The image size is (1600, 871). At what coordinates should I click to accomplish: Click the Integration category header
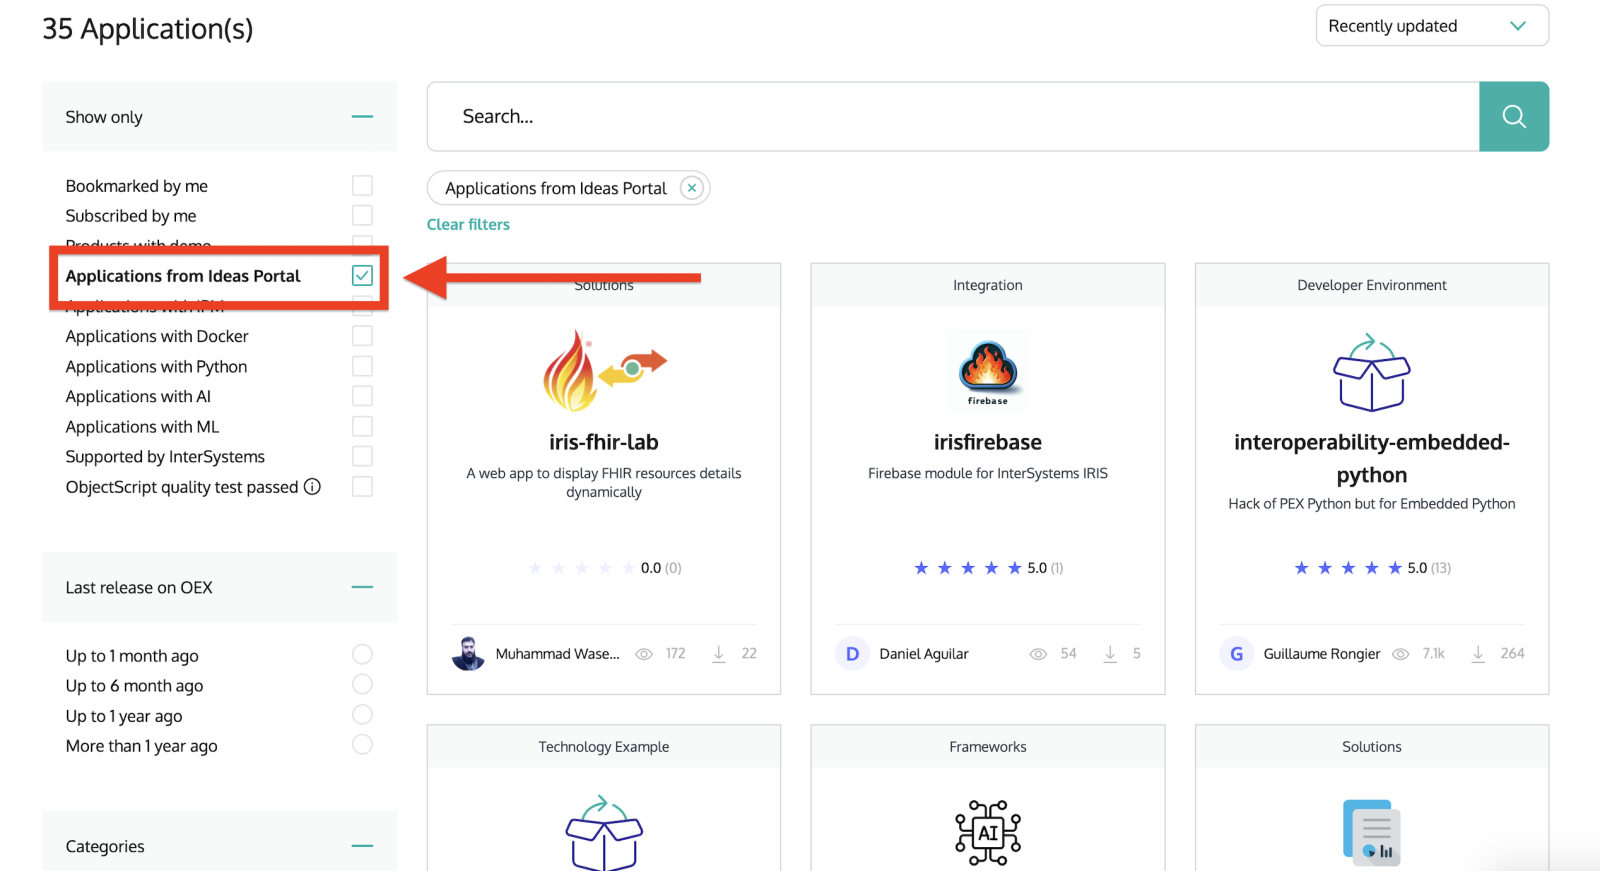pos(988,285)
